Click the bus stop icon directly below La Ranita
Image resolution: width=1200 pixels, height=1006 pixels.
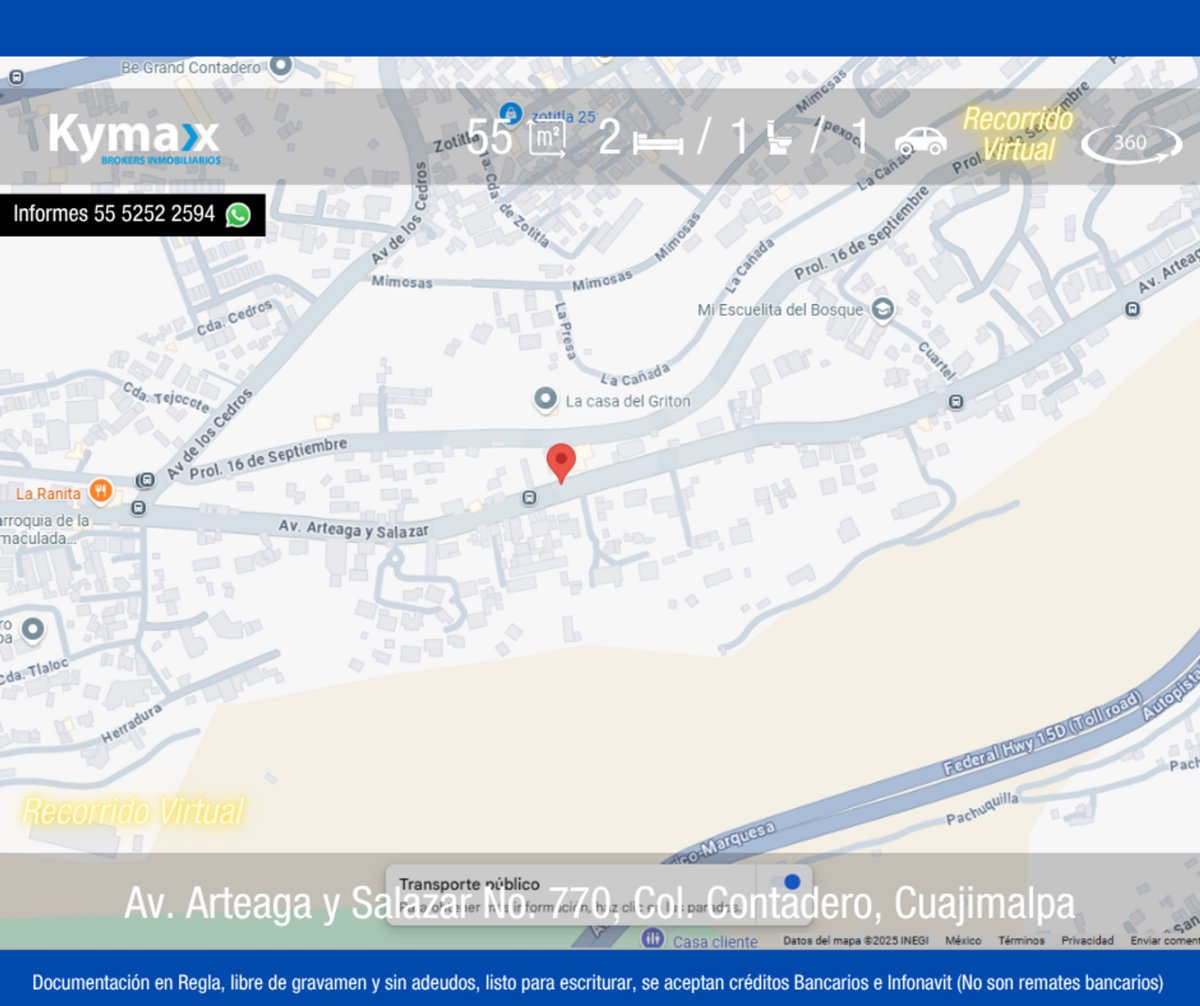[x=138, y=508]
